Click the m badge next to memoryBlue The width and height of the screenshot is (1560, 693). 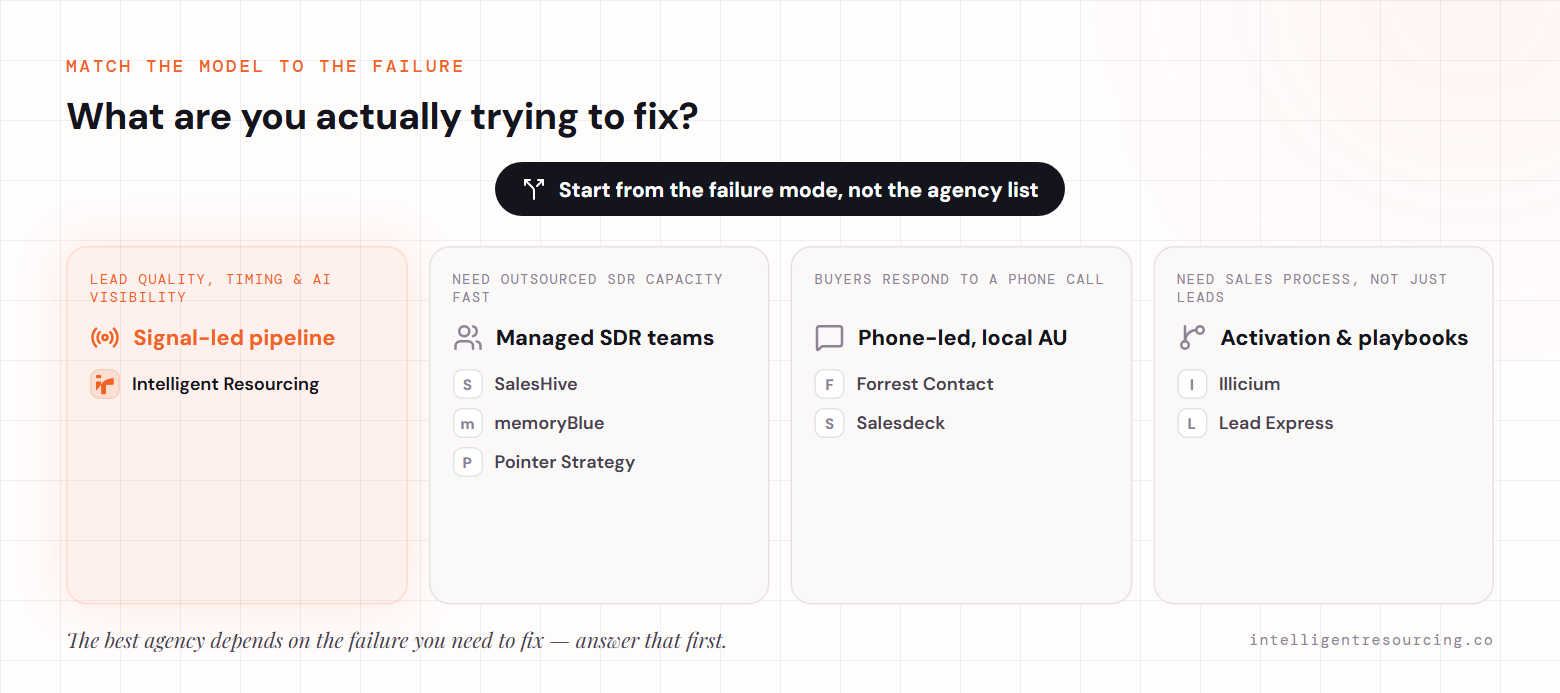click(467, 423)
